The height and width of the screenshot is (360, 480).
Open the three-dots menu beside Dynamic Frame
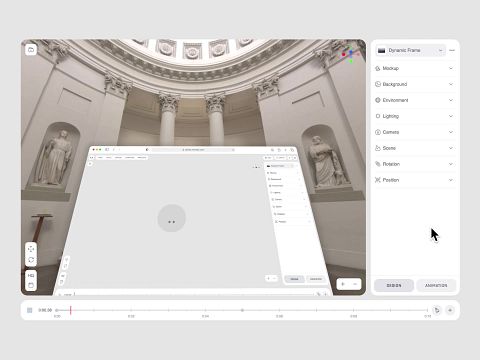(452, 50)
